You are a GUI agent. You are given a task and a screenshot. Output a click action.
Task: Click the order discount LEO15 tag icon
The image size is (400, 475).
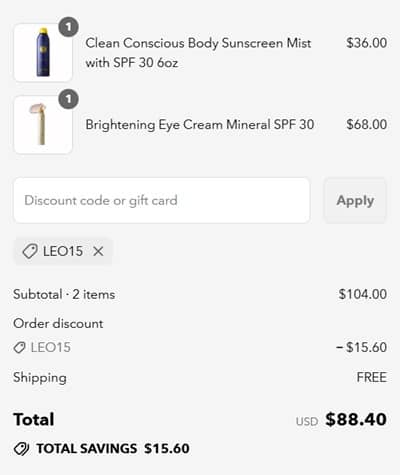pos(19,348)
